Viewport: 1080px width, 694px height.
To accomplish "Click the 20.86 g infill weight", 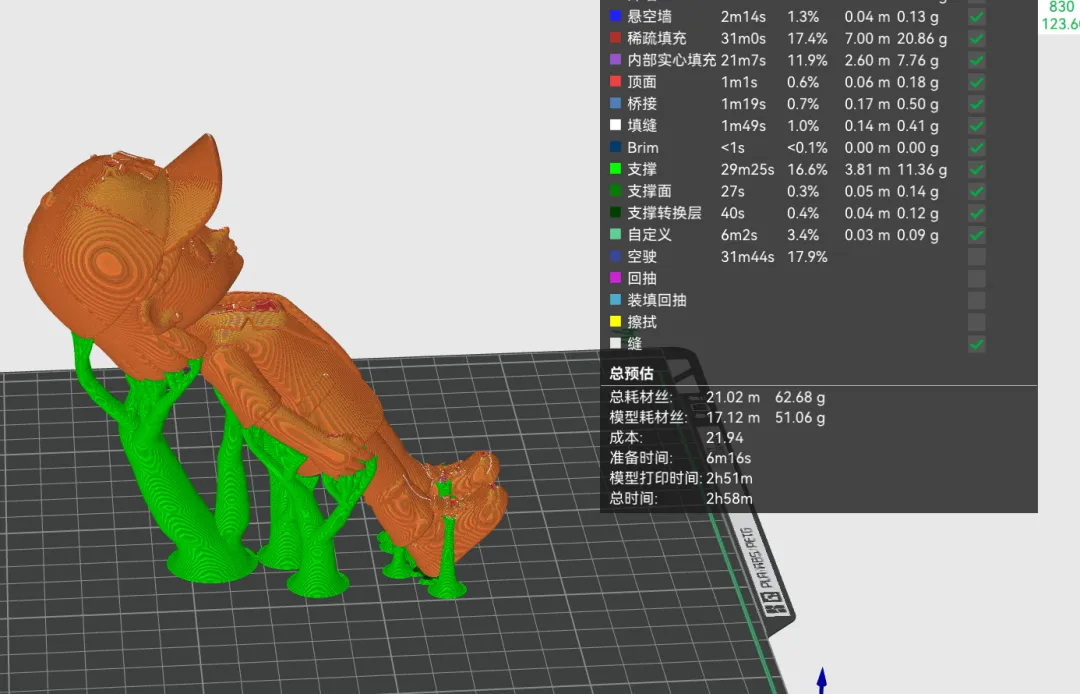I will (x=922, y=39).
